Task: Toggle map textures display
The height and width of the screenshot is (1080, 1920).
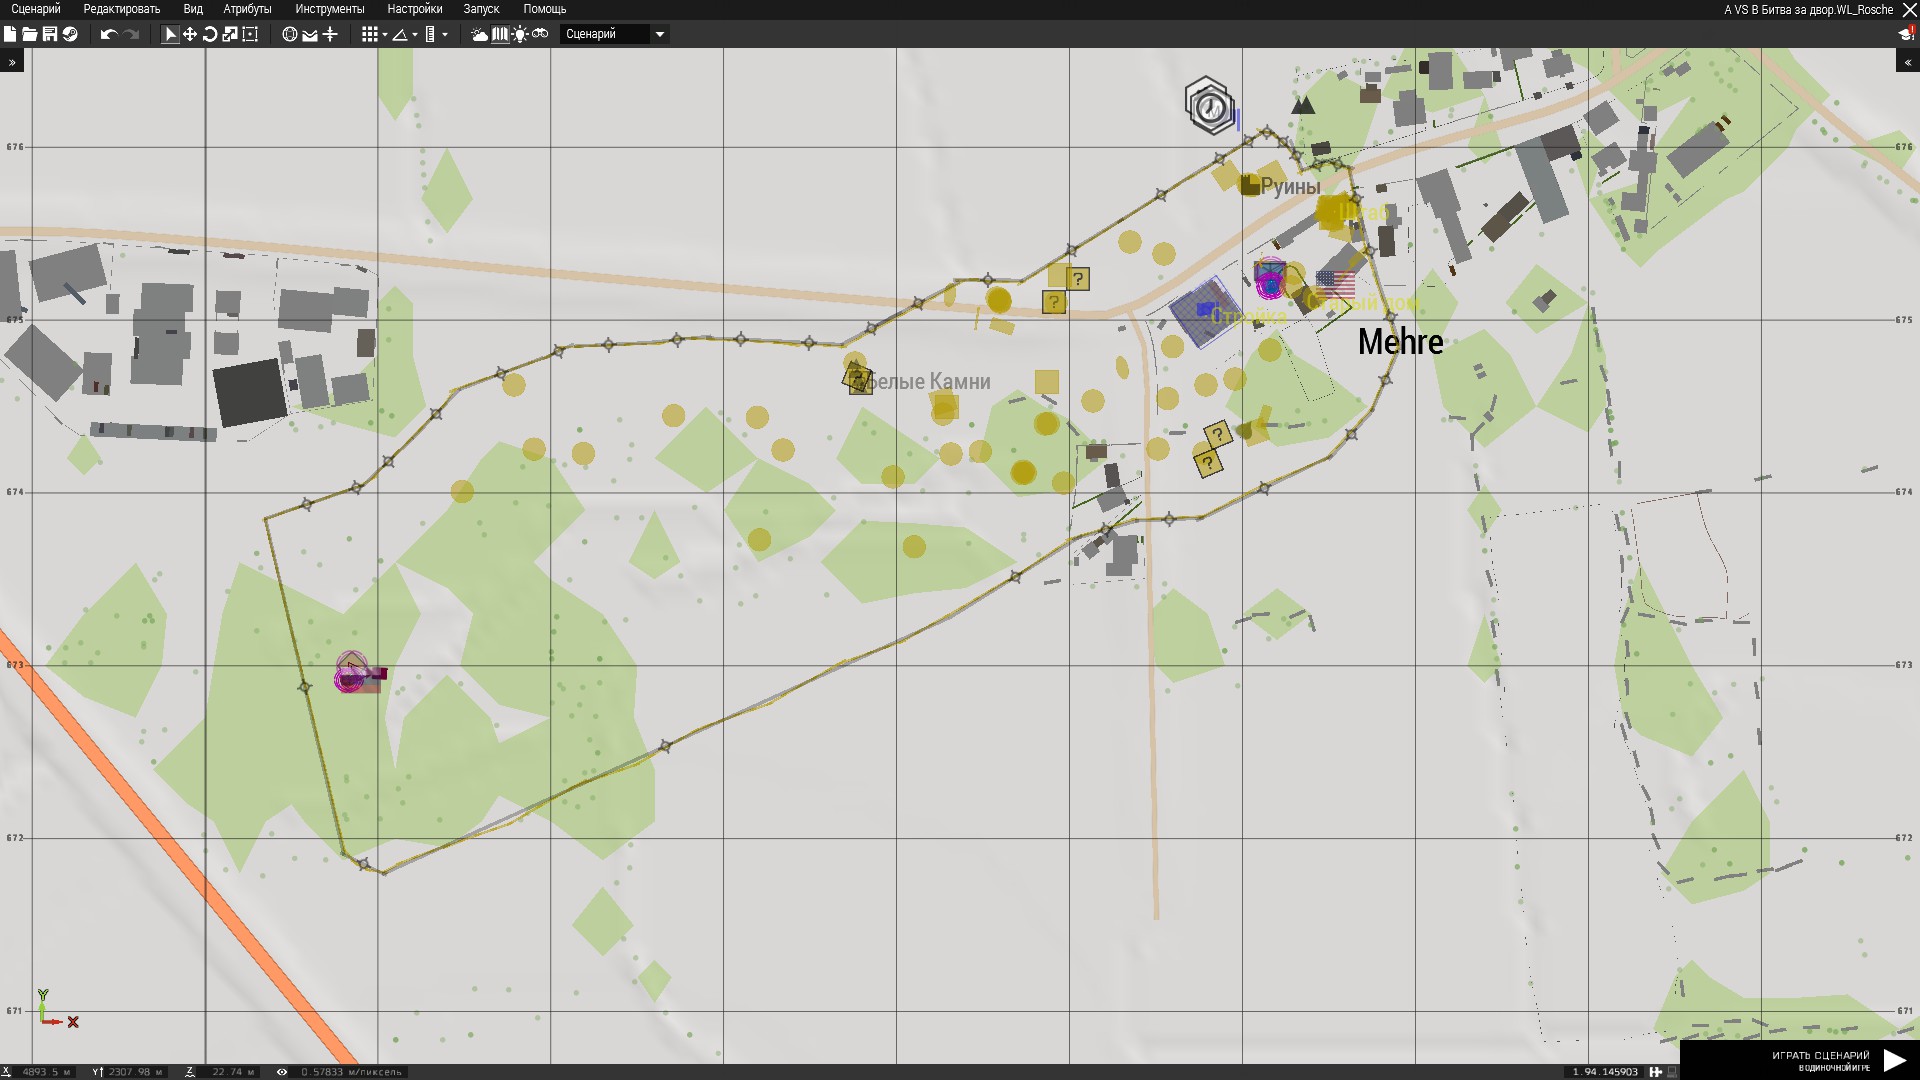Action: tap(500, 34)
